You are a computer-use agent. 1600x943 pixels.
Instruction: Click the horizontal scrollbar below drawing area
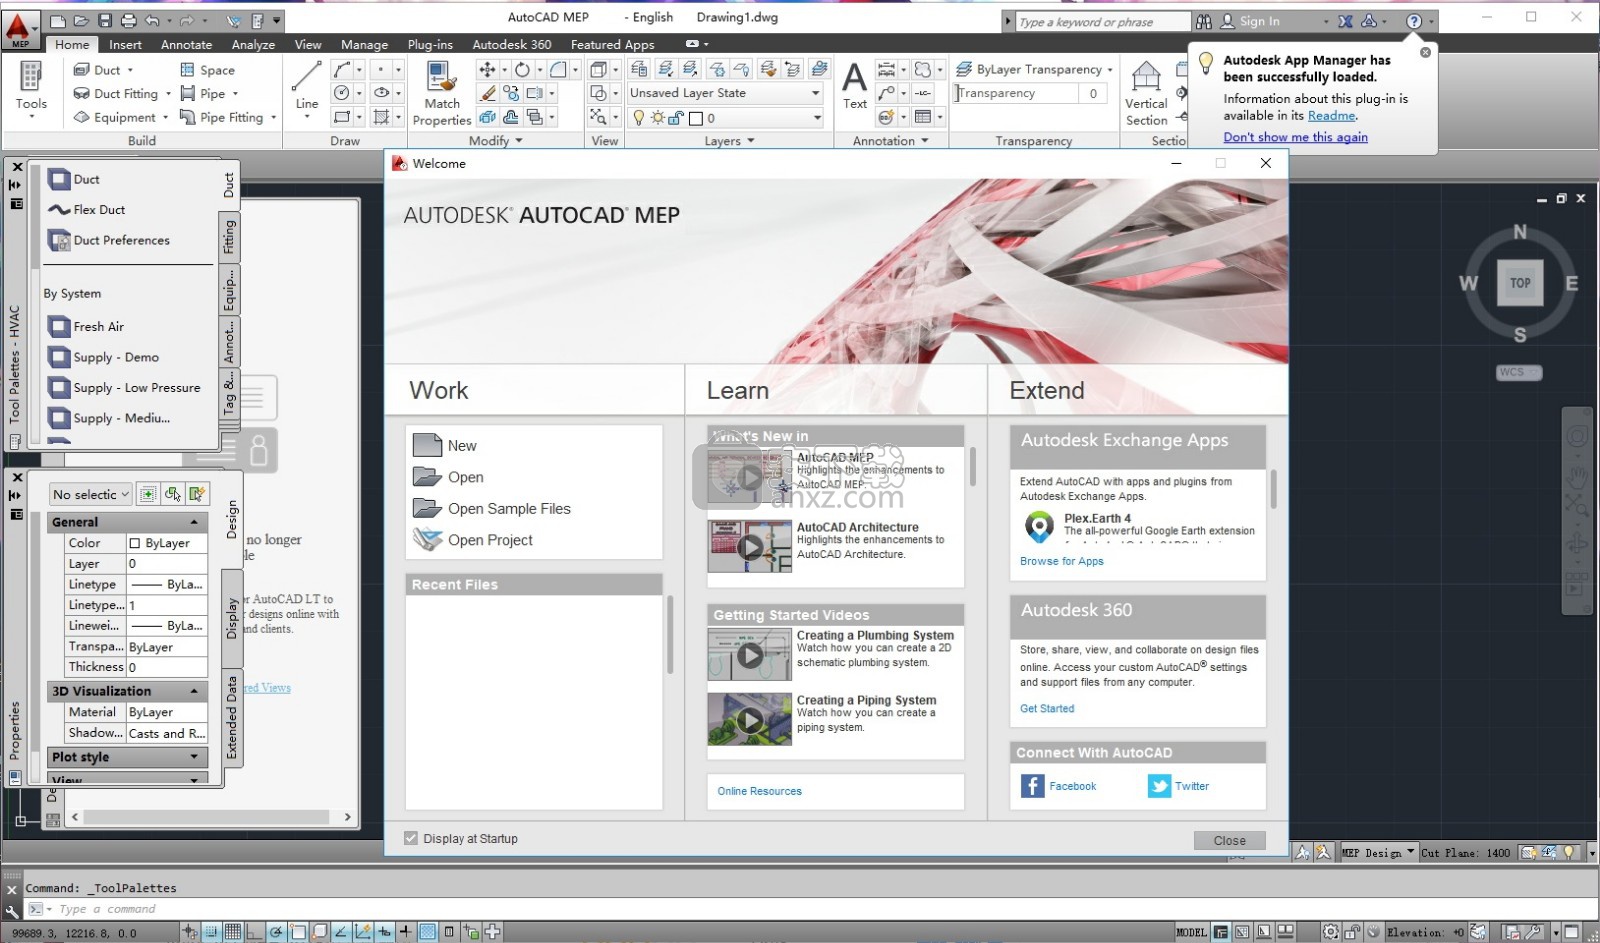point(211,817)
